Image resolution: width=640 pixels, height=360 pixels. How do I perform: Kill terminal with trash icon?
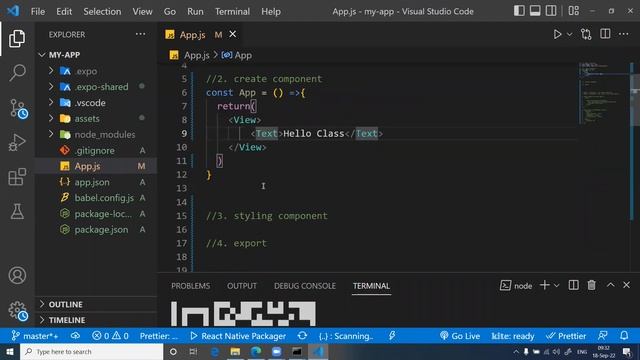pos(591,285)
